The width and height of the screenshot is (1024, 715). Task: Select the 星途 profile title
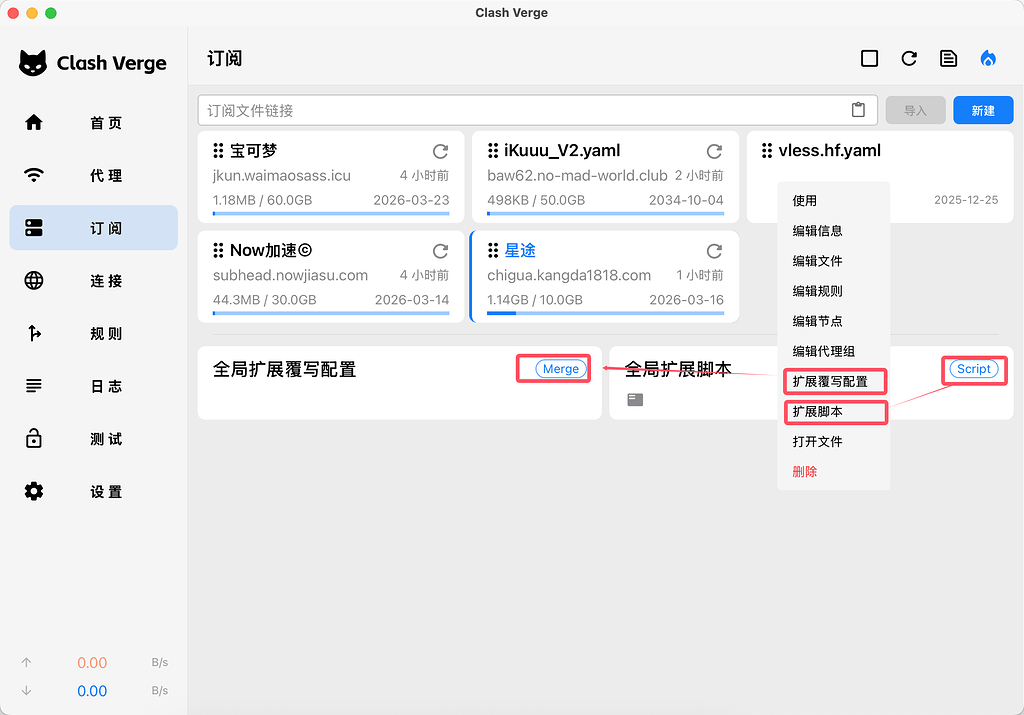520,250
